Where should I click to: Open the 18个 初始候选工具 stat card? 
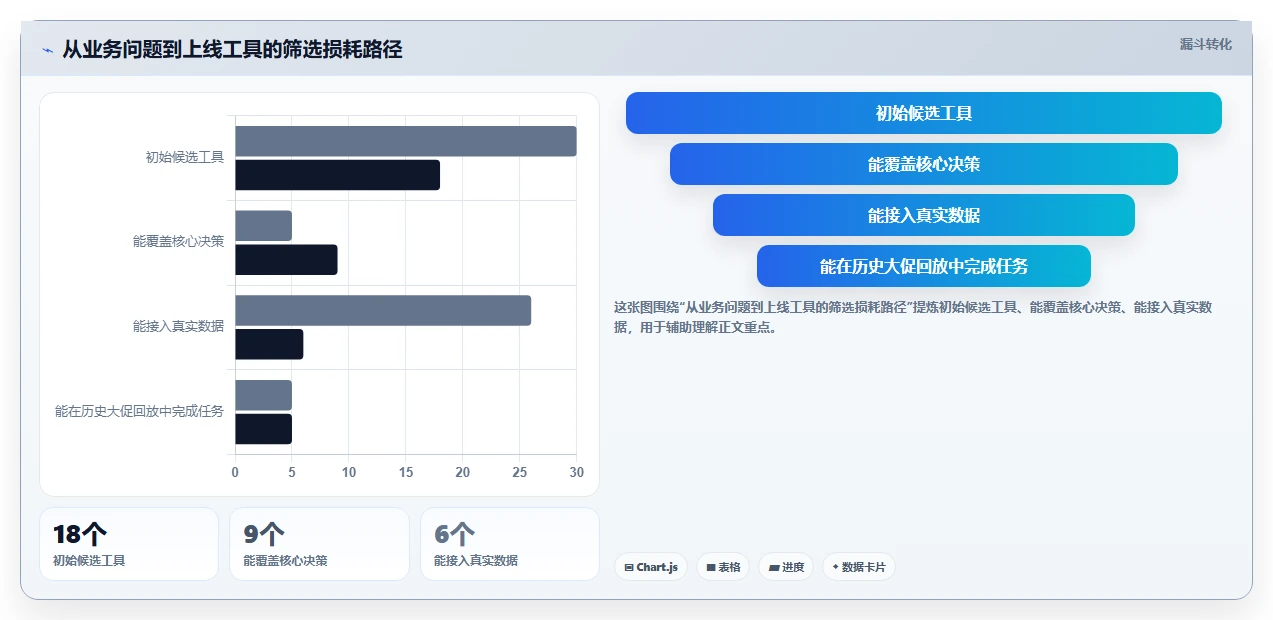pyautogui.click(x=129, y=544)
